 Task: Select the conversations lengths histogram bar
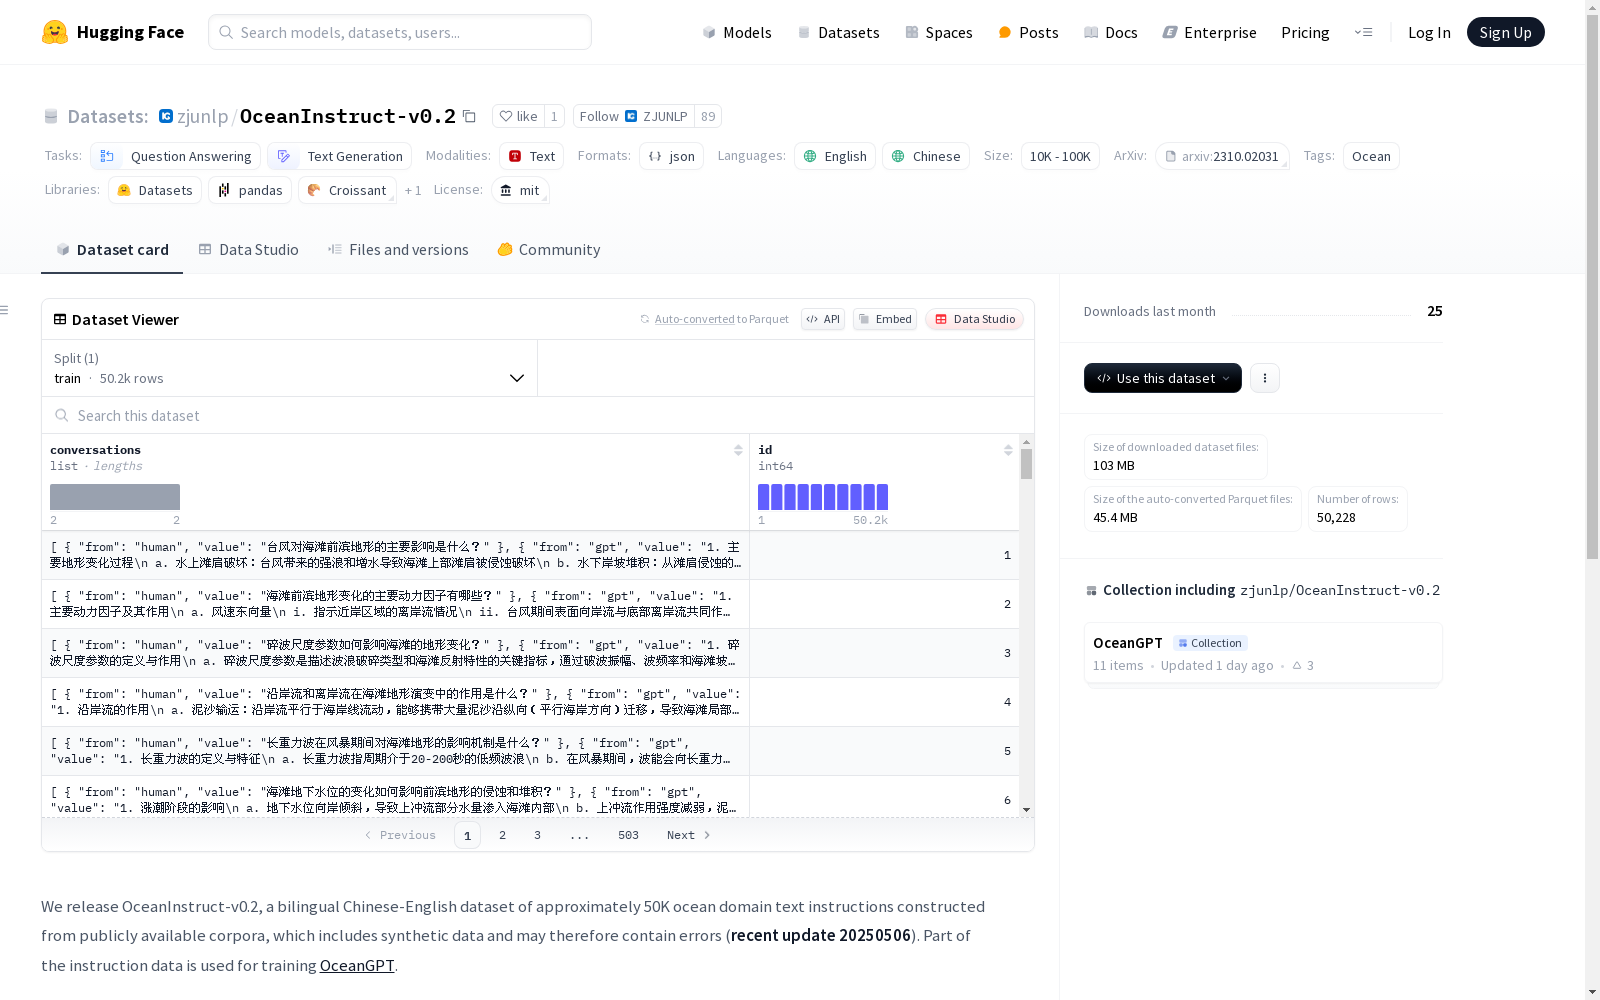(x=115, y=497)
